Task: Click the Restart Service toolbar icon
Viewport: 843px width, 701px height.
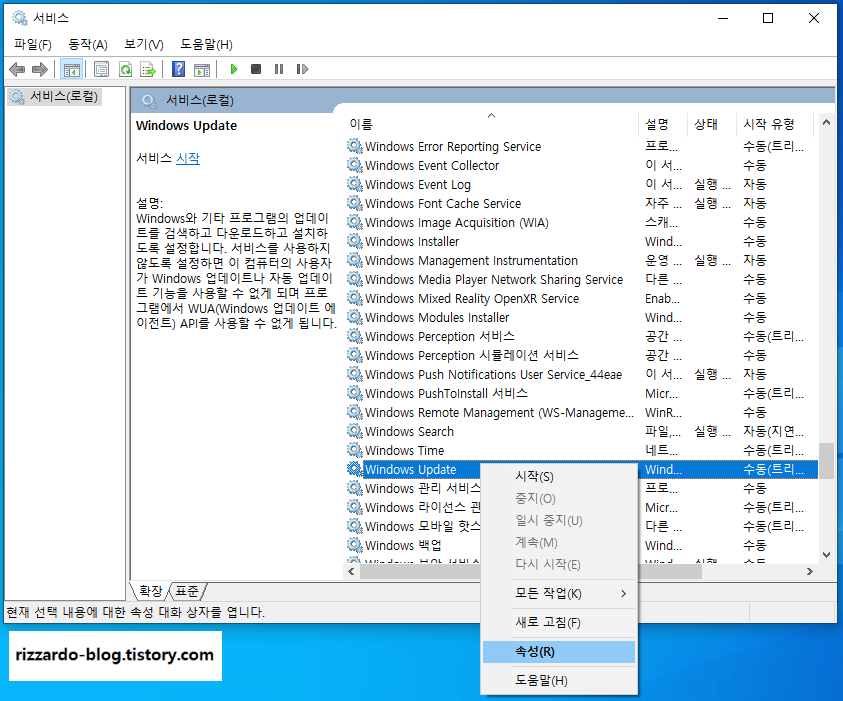Action: 302,69
